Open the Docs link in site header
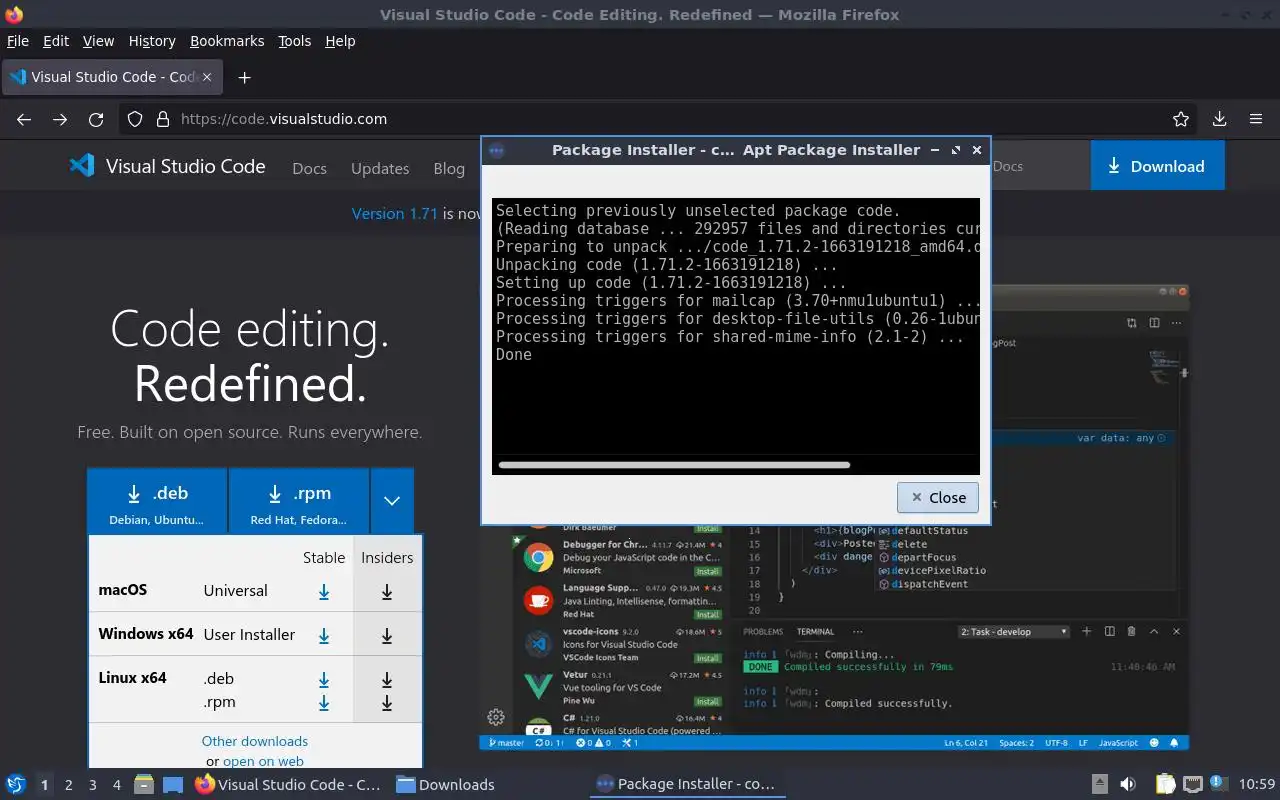This screenshot has height=800, width=1280. tap(309, 168)
